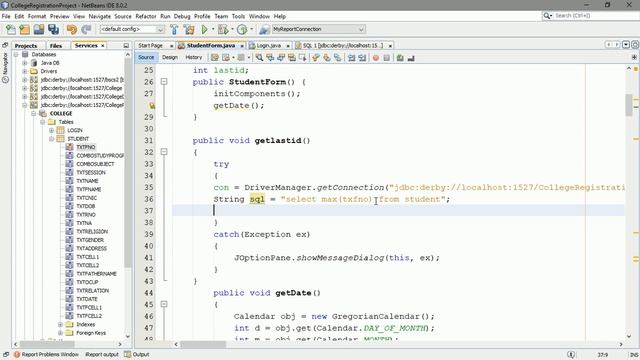Collapse the STUDENT table node
Image resolution: width=640 pixels, height=360 pixels.
[x=51, y=139]
